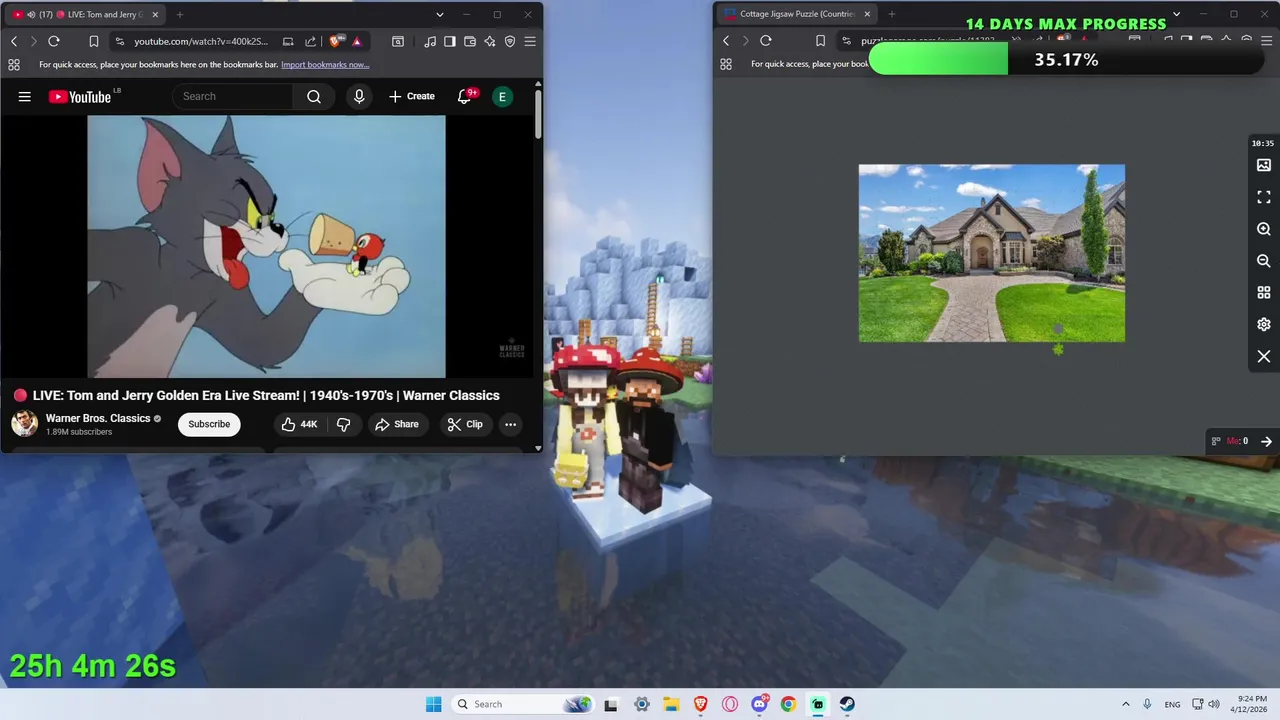
Task: Click the YouTube page vertical scrollbar
Action: (x=538, y=115)
